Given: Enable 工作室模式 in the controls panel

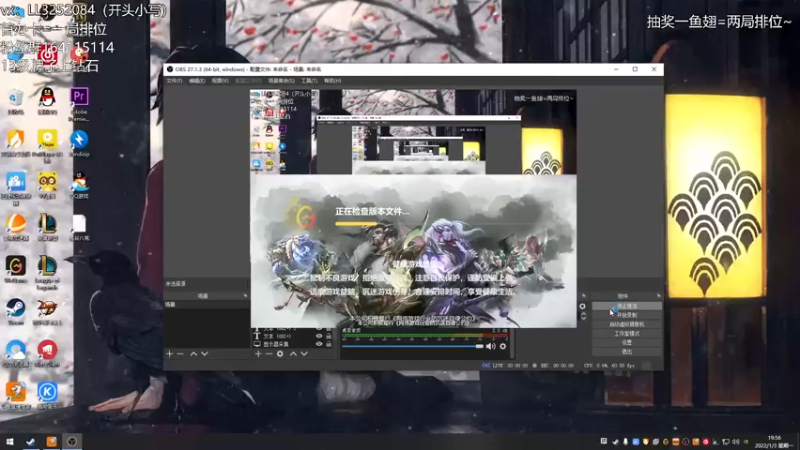Looking at the screenshot, I should tap(627, 334).
